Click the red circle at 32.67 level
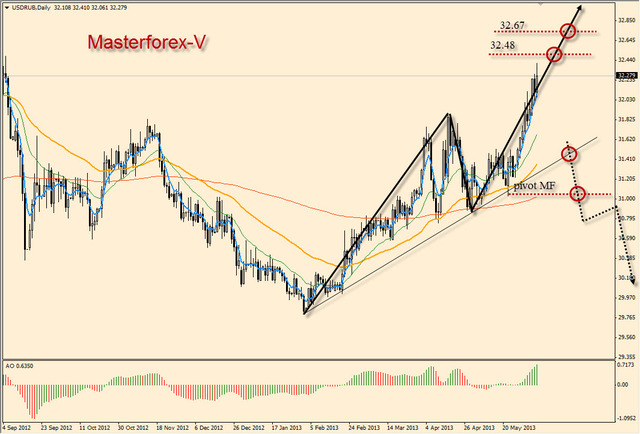Screen dimensions: 640x434 [568, 31]
